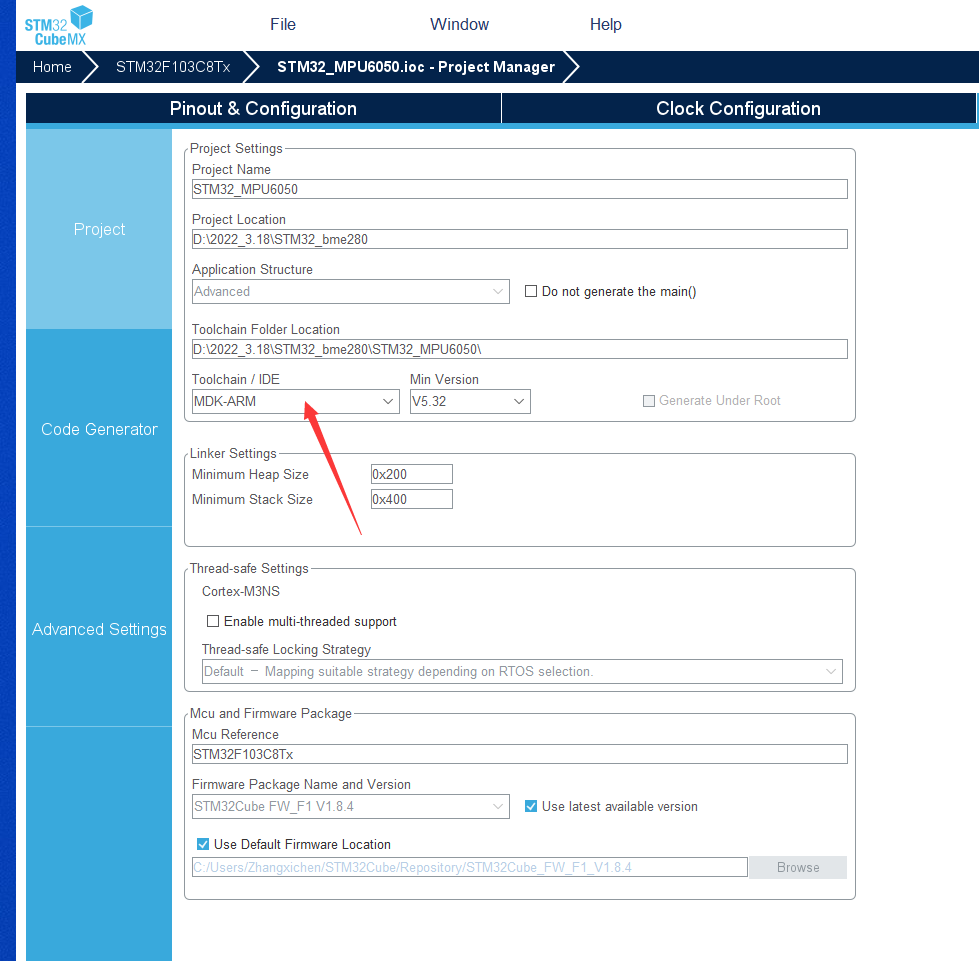
Task: Toggle Use latest available version checkbox
Action: (531, 806)
